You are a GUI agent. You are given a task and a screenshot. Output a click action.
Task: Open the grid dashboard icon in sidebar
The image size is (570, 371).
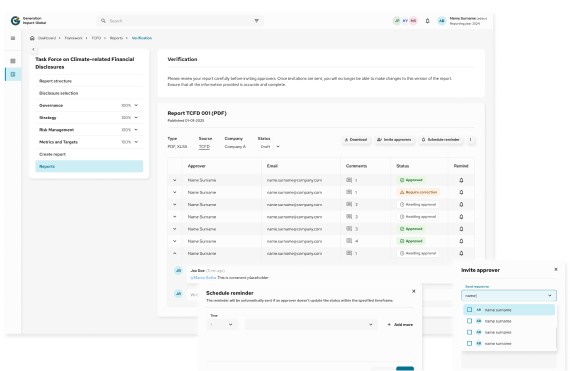coord(13,61)
